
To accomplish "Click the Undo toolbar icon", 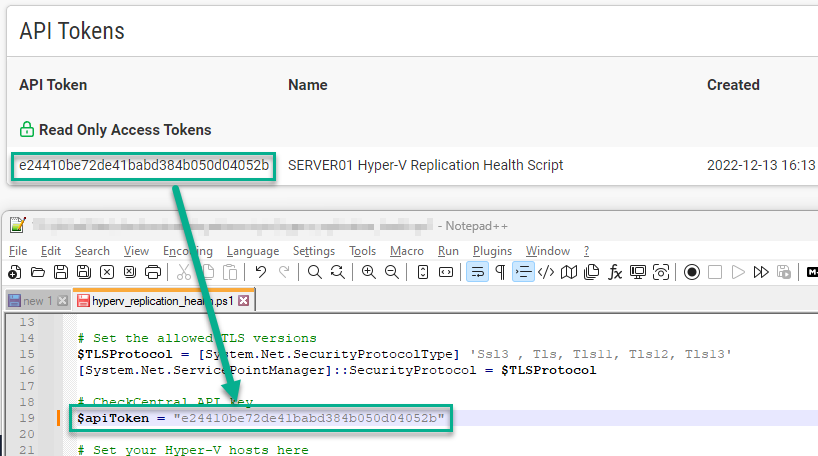I will [261, 272].
